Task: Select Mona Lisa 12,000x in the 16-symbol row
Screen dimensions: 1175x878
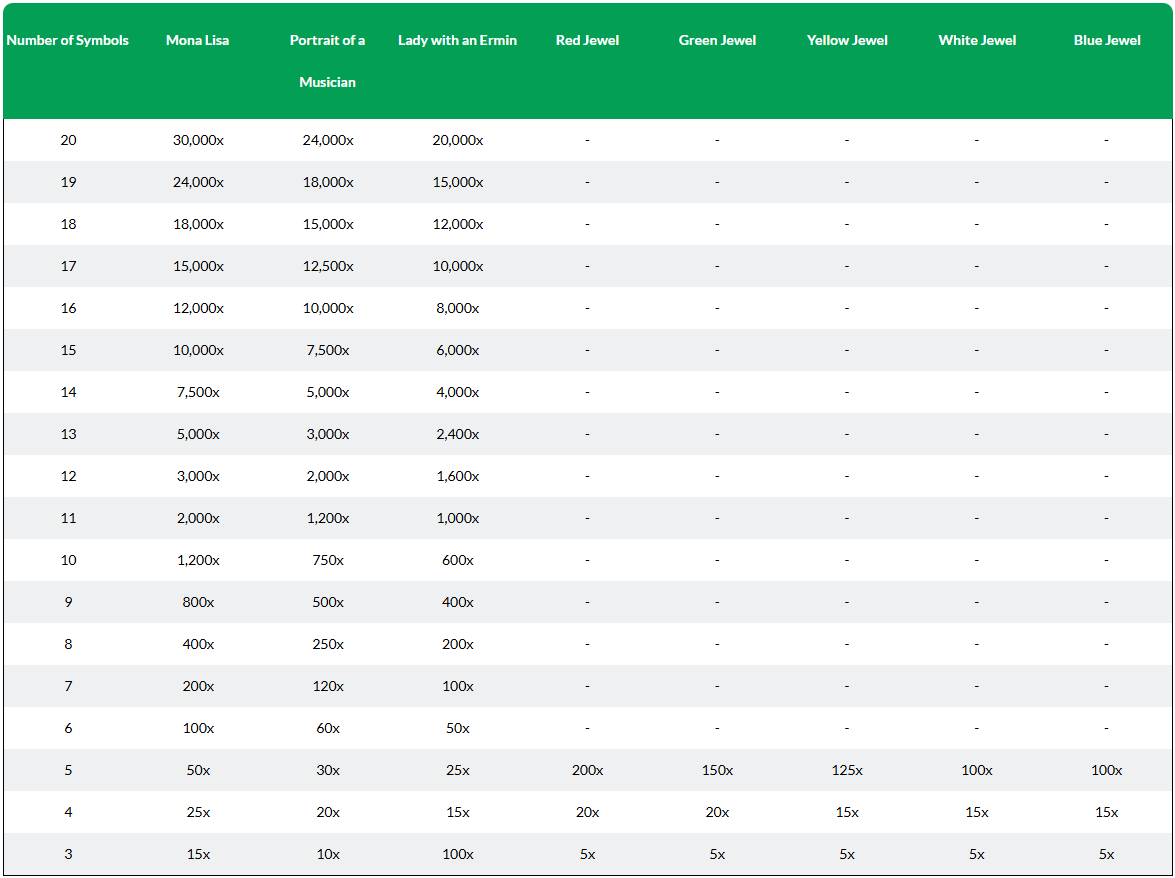Action: (x=198, y=308)
